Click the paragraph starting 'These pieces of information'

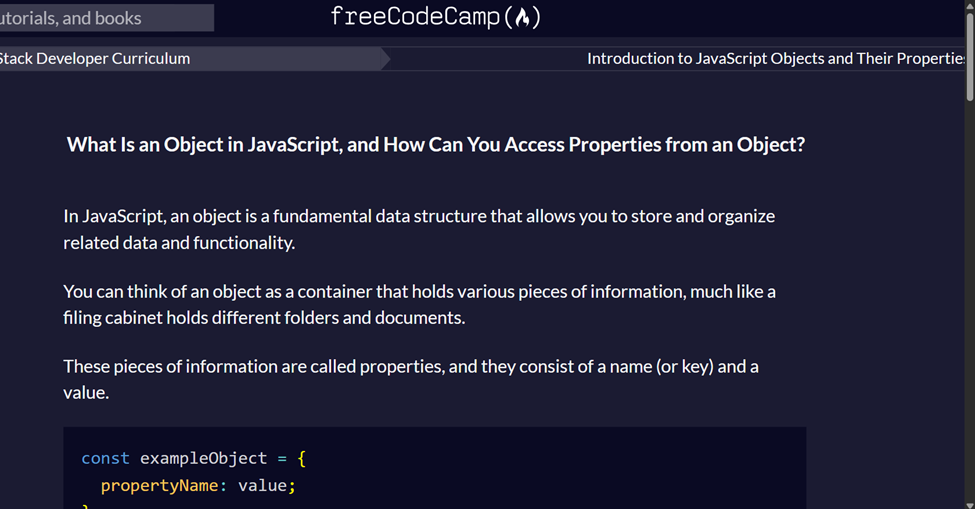point(410,379)
